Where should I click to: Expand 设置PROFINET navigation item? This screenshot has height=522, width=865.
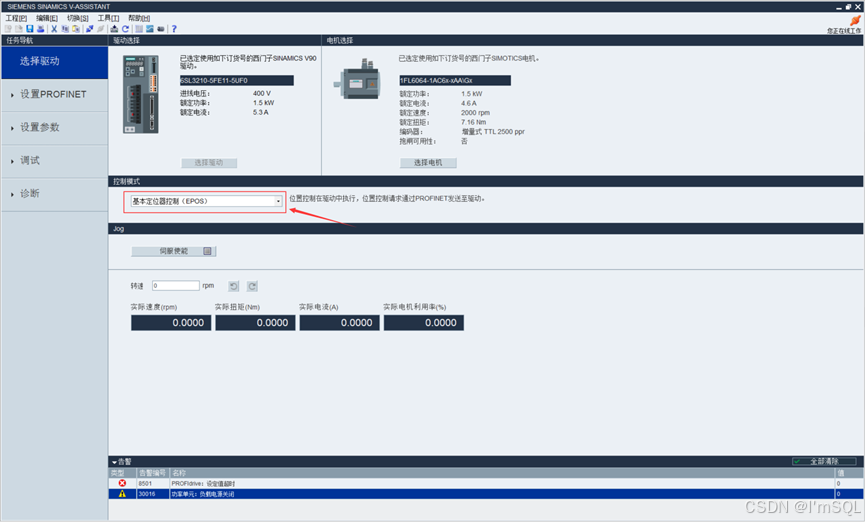(55, 95)
